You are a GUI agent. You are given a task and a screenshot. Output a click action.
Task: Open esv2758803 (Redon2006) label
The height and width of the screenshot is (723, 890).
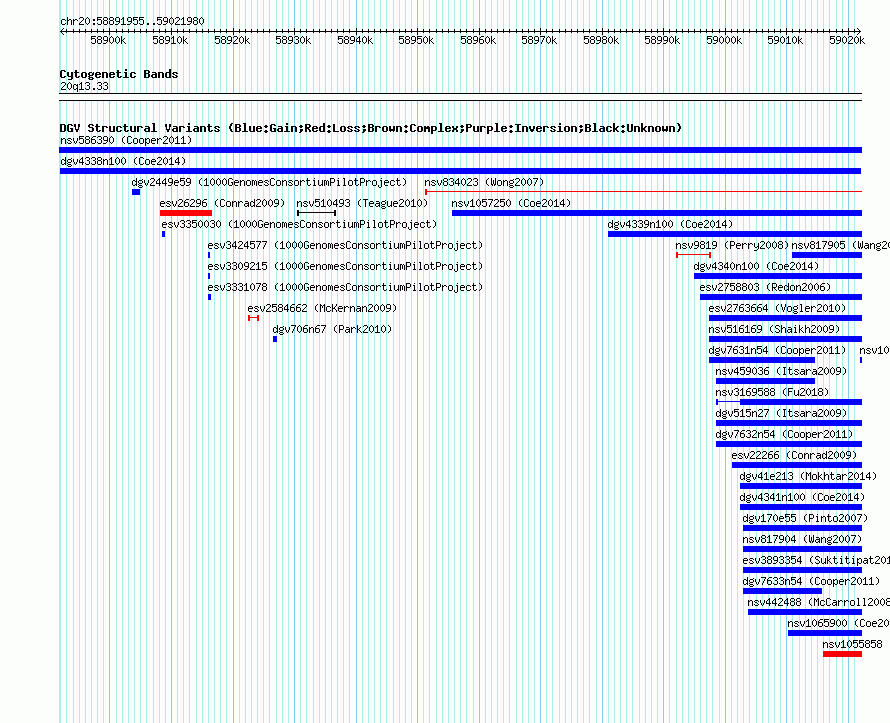click(765, 287)
